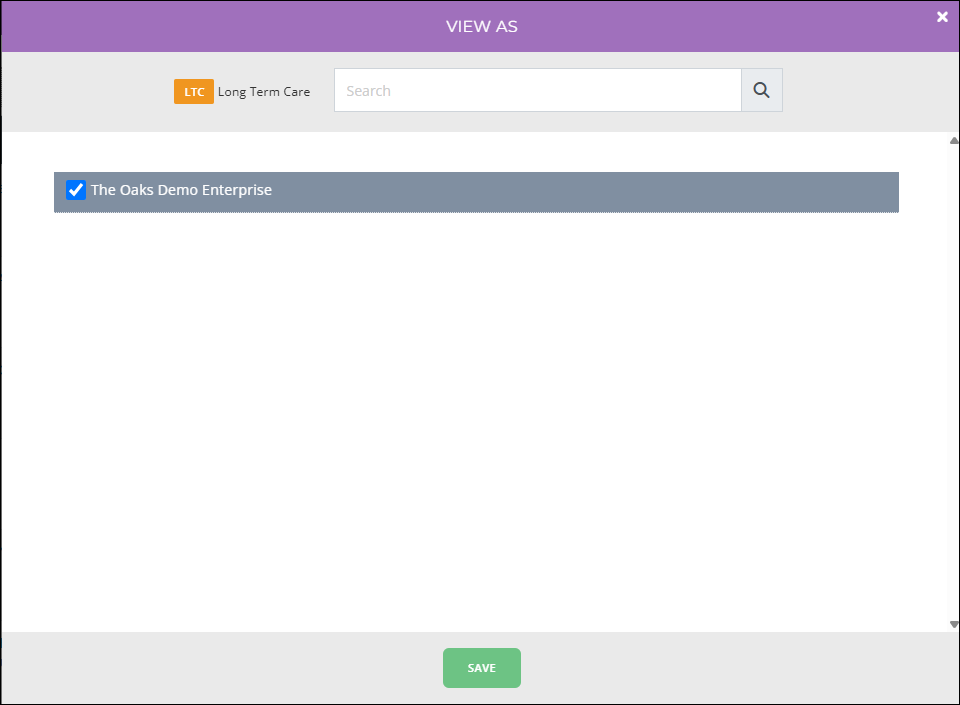Click the orange LTC badge
Image resolution: width=960 pixels, height=705 pixels.
194,92
